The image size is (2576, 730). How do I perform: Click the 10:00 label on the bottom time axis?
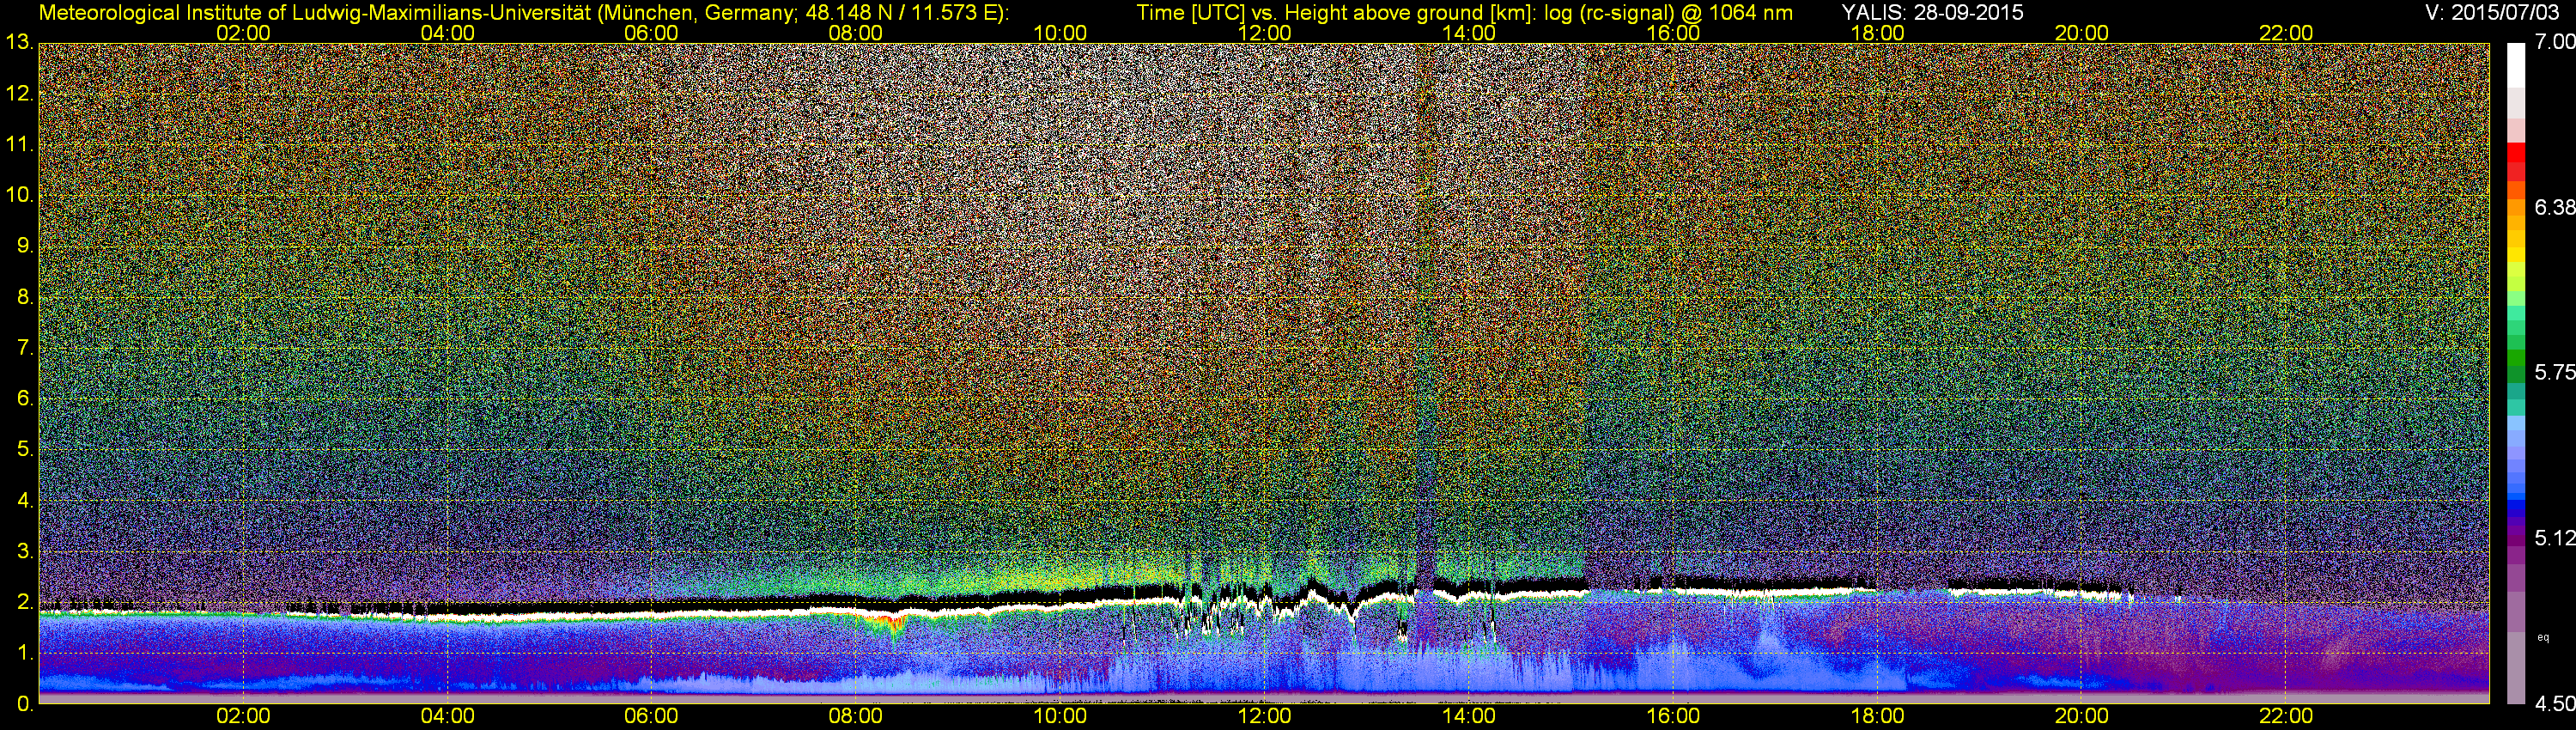click(x=1060, y=716)
